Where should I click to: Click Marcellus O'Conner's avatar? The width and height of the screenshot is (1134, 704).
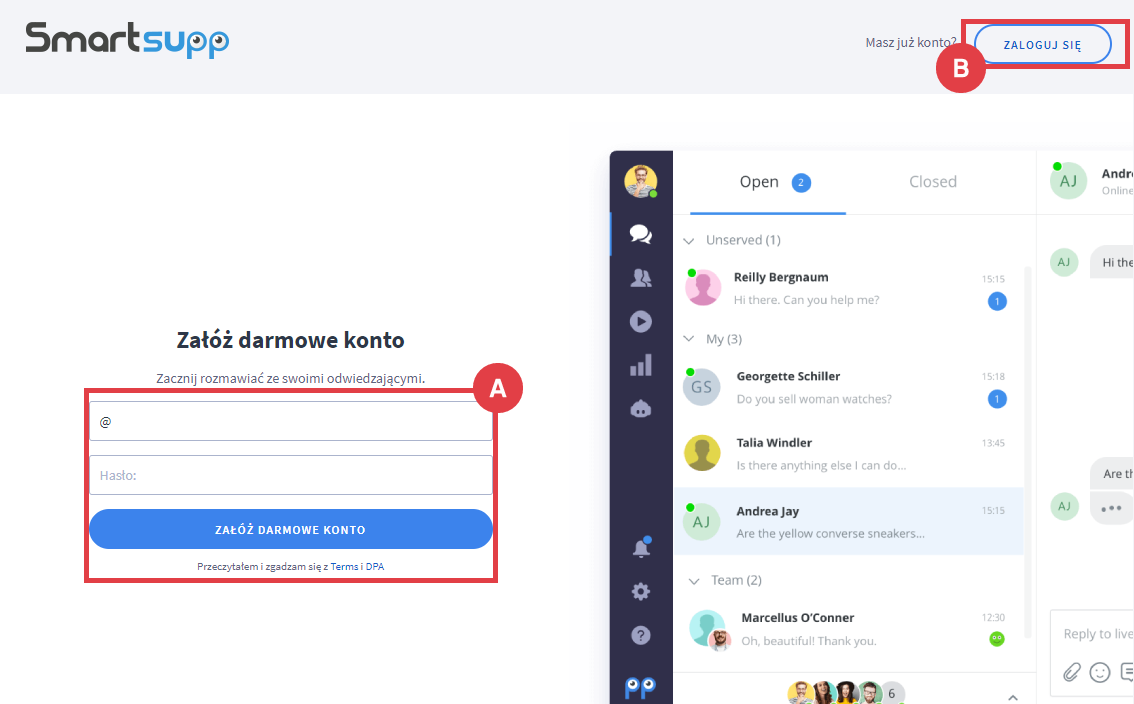[707, 628]
